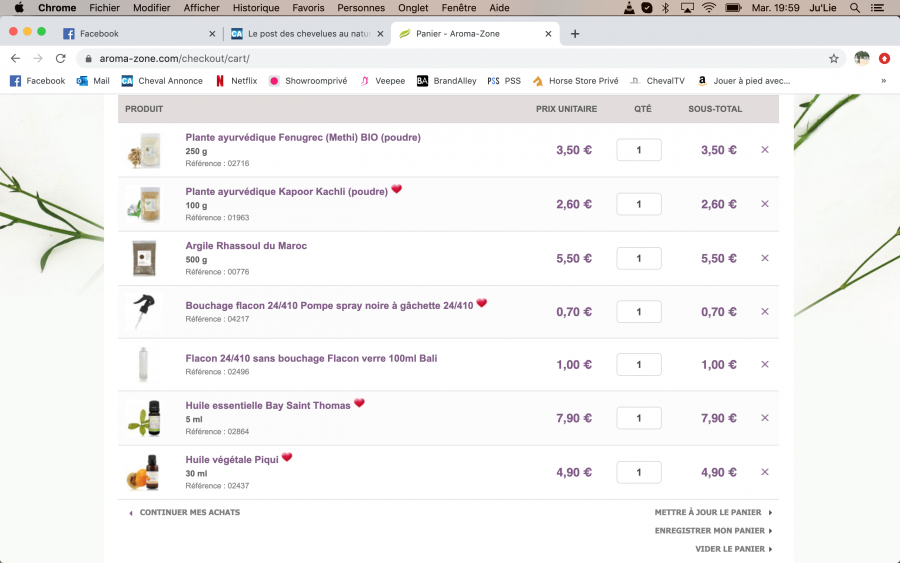Open the Chrome profile avatar menu
The height and width of the screenshot is (563, 900).
pyautogui.click(x=861, y=58)
